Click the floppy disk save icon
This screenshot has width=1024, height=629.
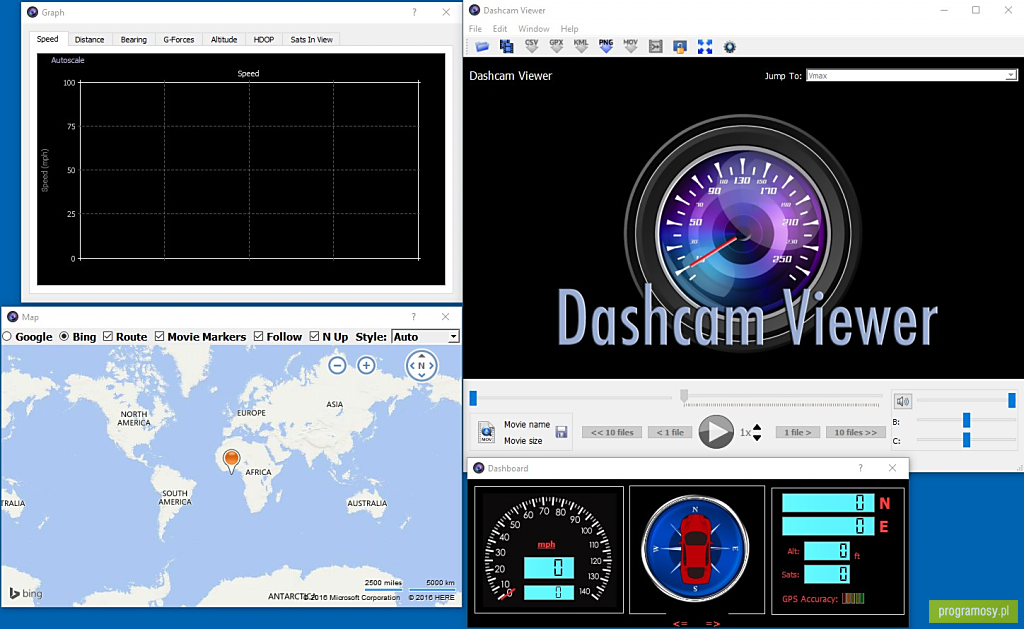coord(561,432)
